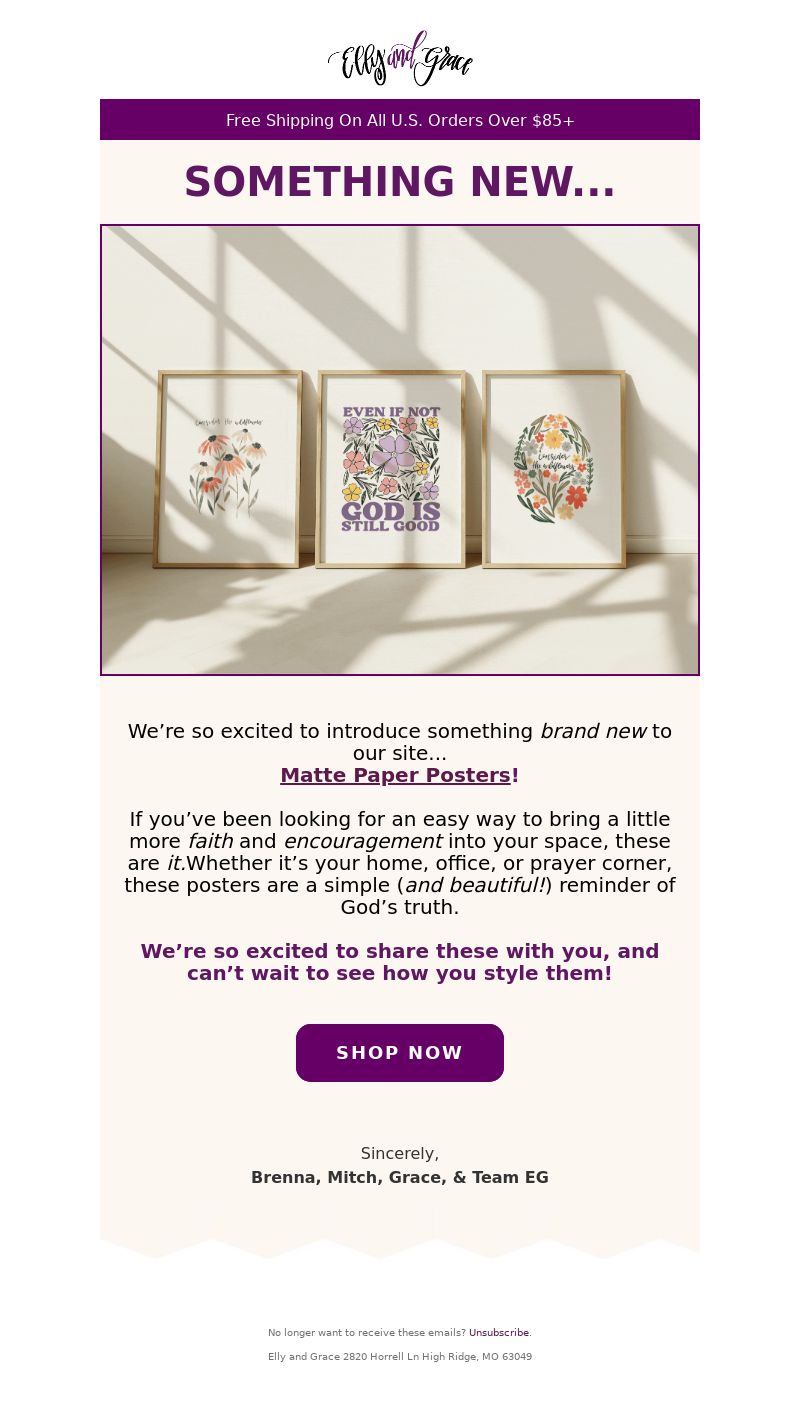Click the SHOP NOW button
Image resolution: width=800 pixels, height=1417 pixels.
[x=400, y=1053]
